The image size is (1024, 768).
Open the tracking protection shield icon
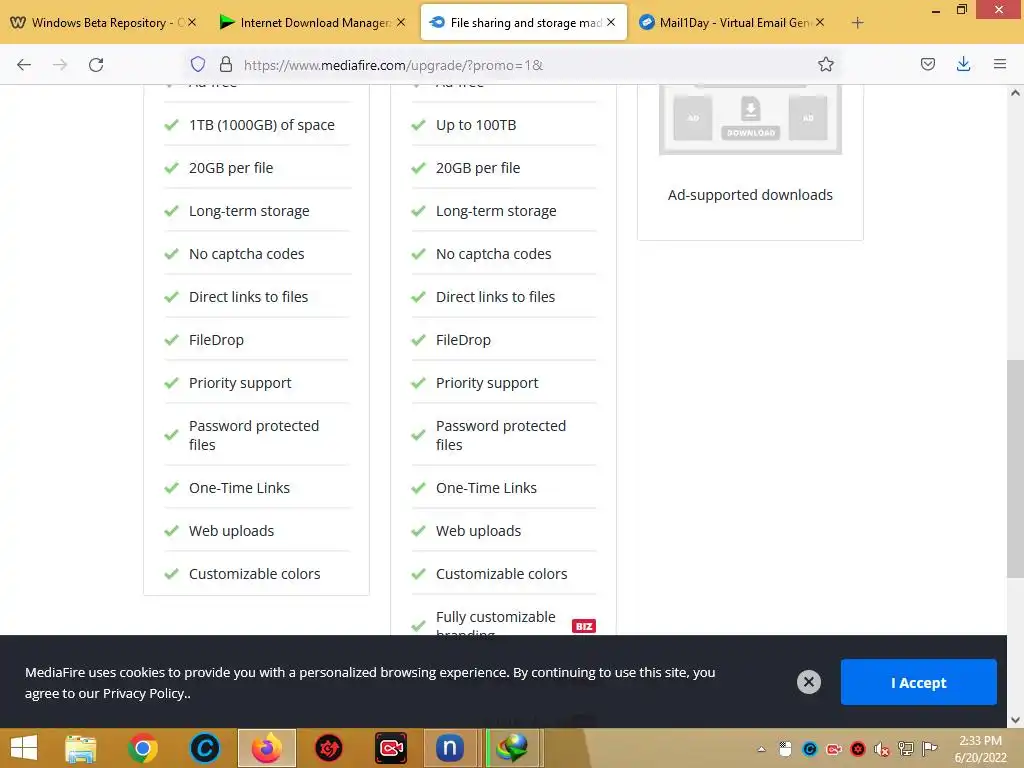tap(198, 64)
